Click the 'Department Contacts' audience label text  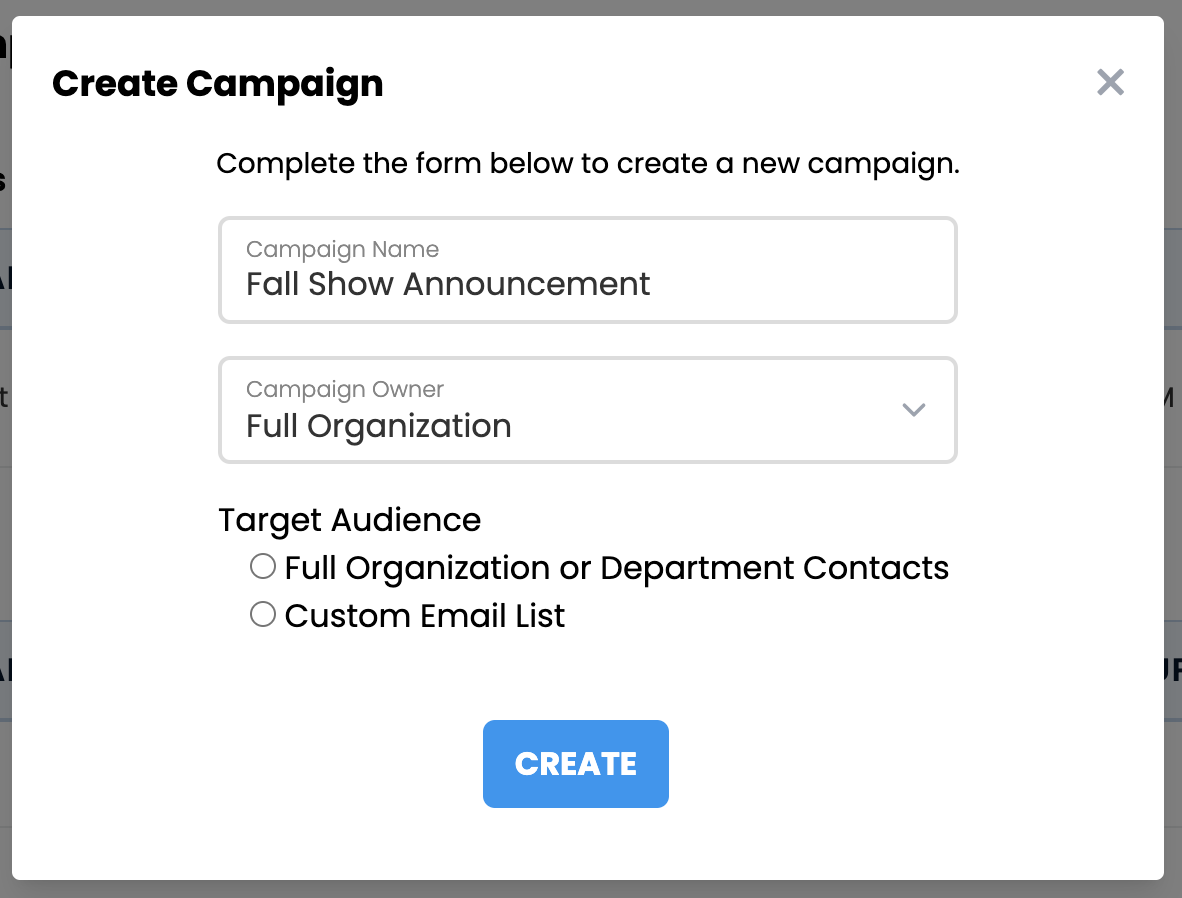[774, 568]
